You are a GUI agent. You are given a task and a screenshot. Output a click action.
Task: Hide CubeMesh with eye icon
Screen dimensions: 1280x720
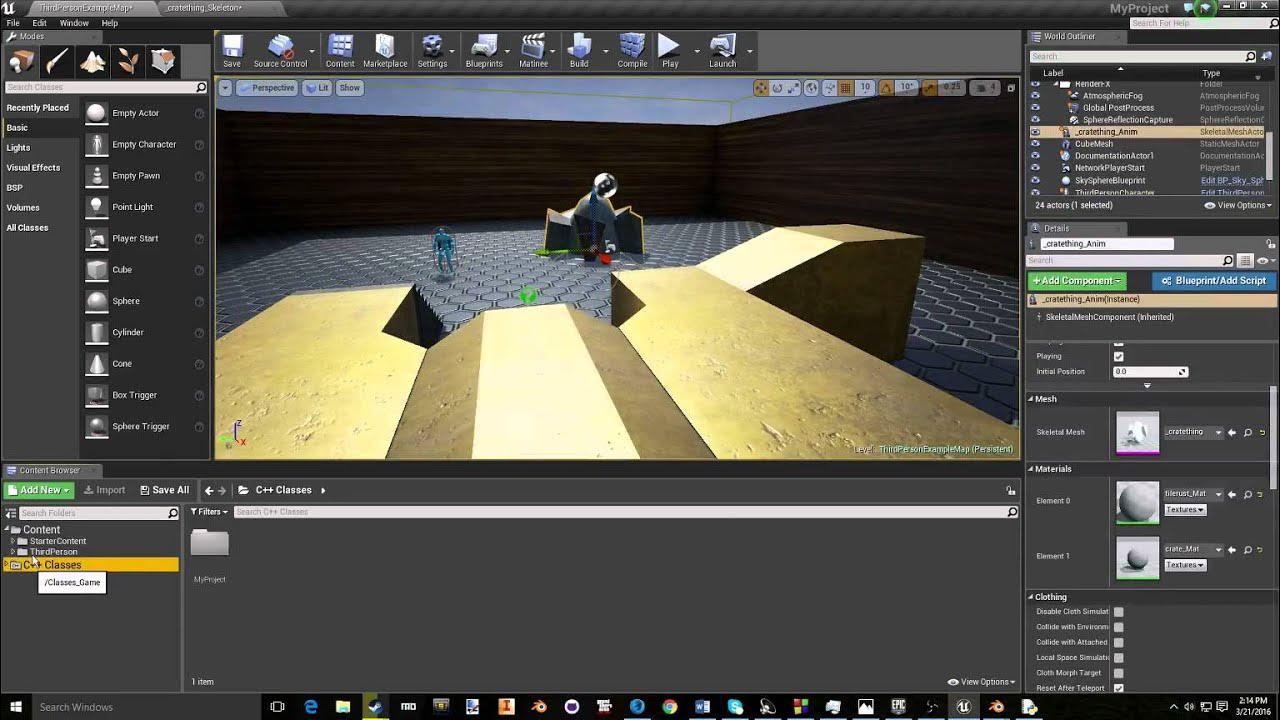[x=1035, y=144]
